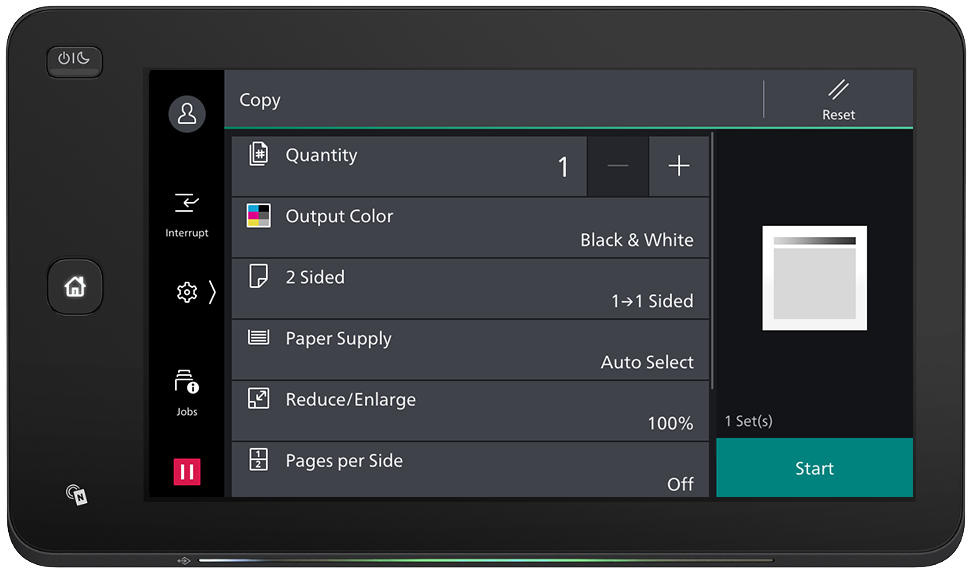Viewport: 970px width, 570px height.
Task: Tap the '1 Set(s)' label
Action: 749,421
